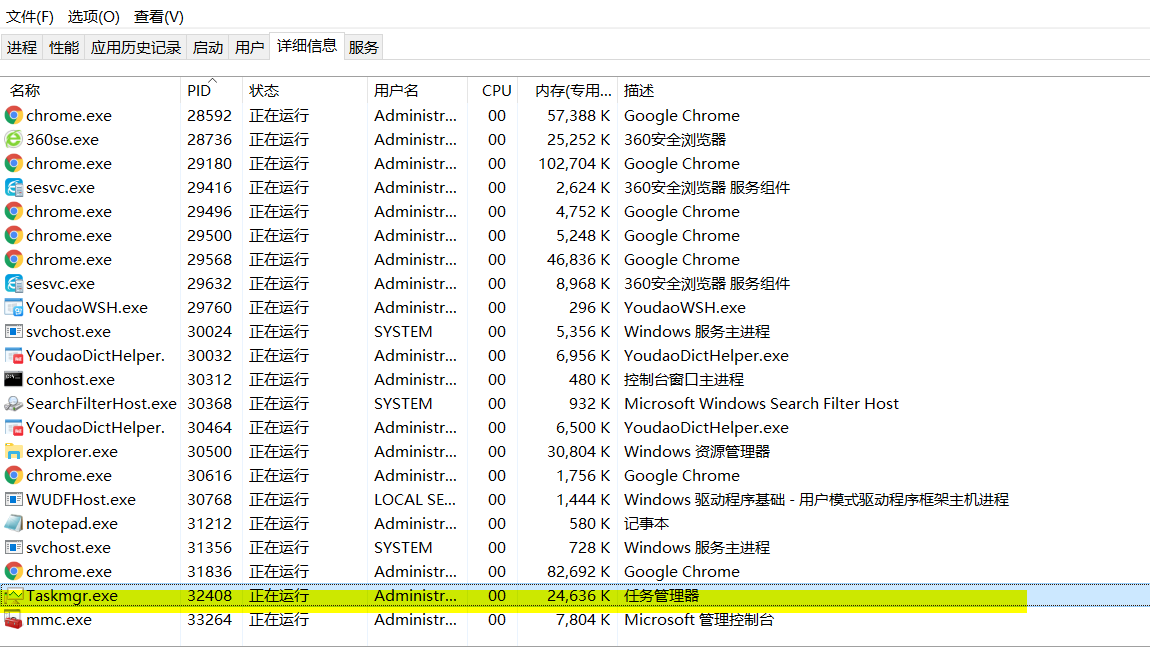Click Windows 资源管理器 description

click(x=697, y=452)
